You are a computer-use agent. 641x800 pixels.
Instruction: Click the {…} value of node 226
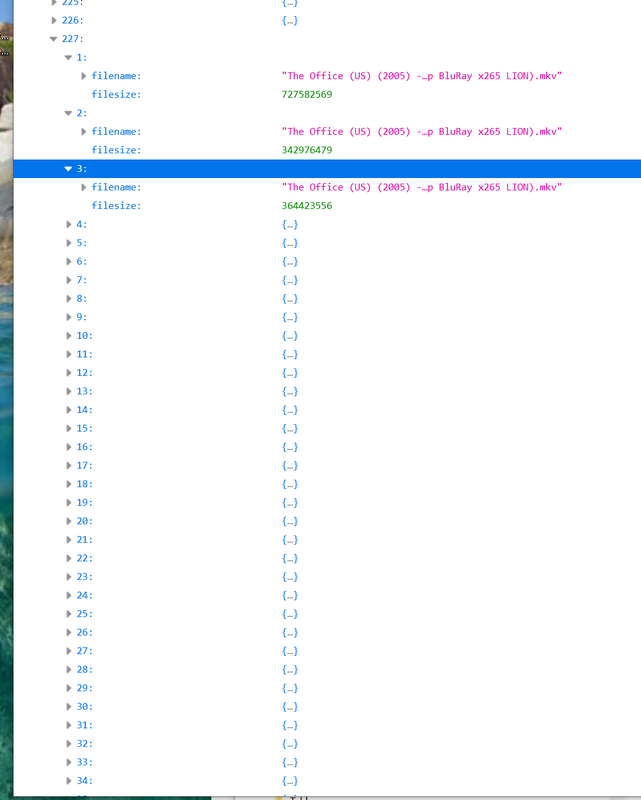pyautogui.click(x=290, y=20)
